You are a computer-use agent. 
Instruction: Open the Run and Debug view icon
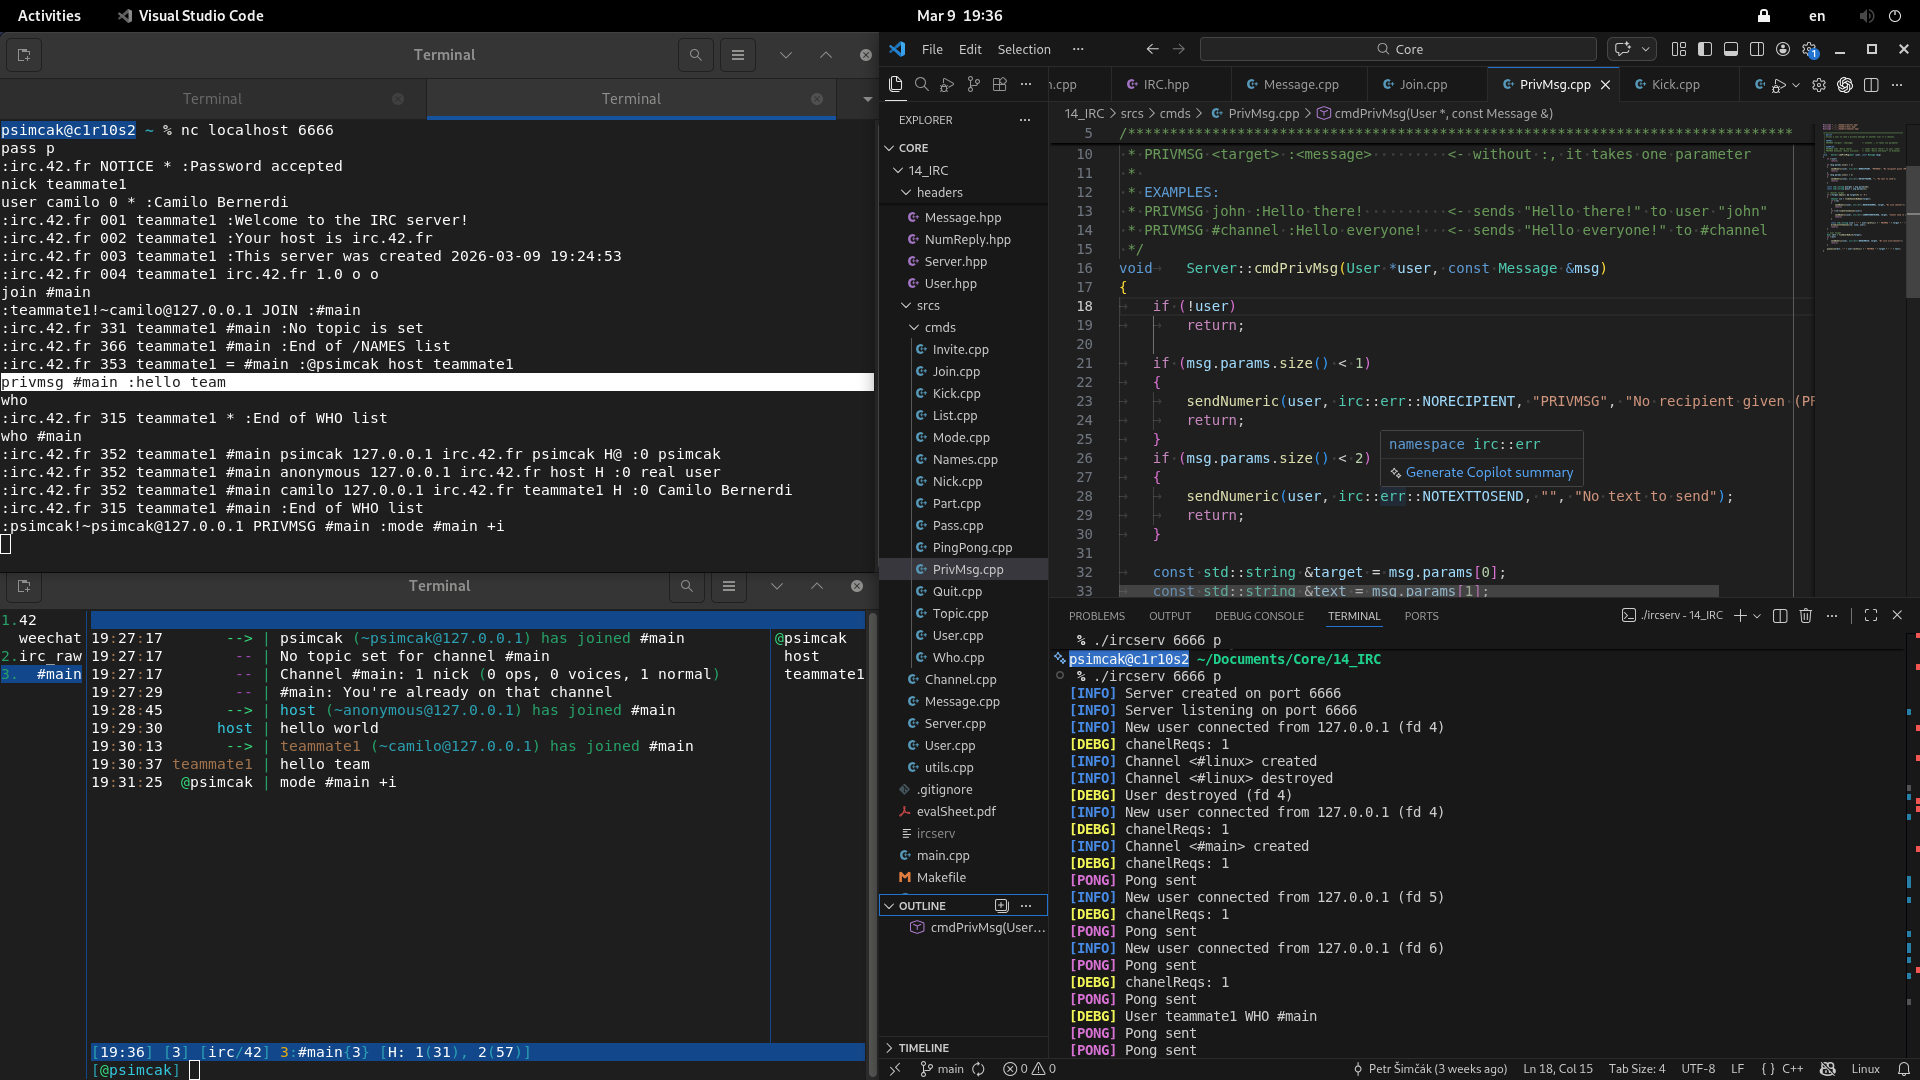click(x=947, y=85)
